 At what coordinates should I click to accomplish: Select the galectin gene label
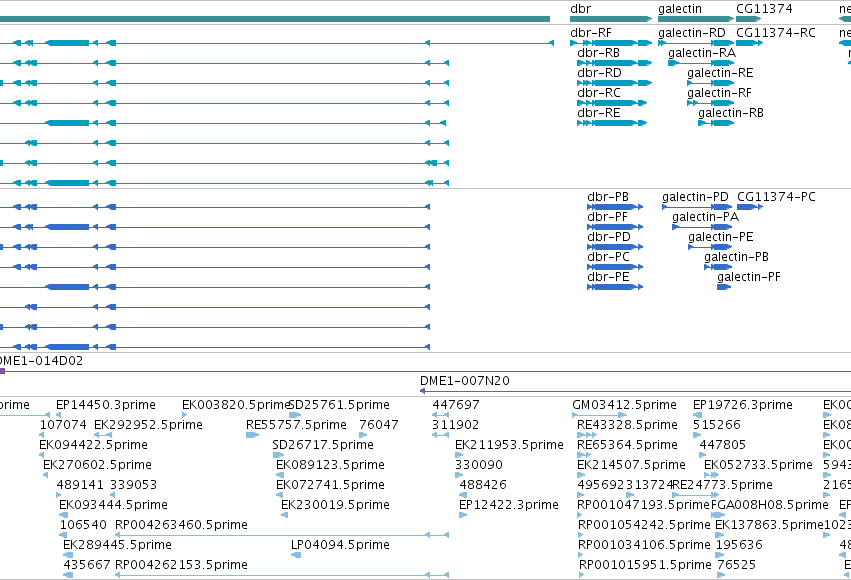(x=679, y=9)
